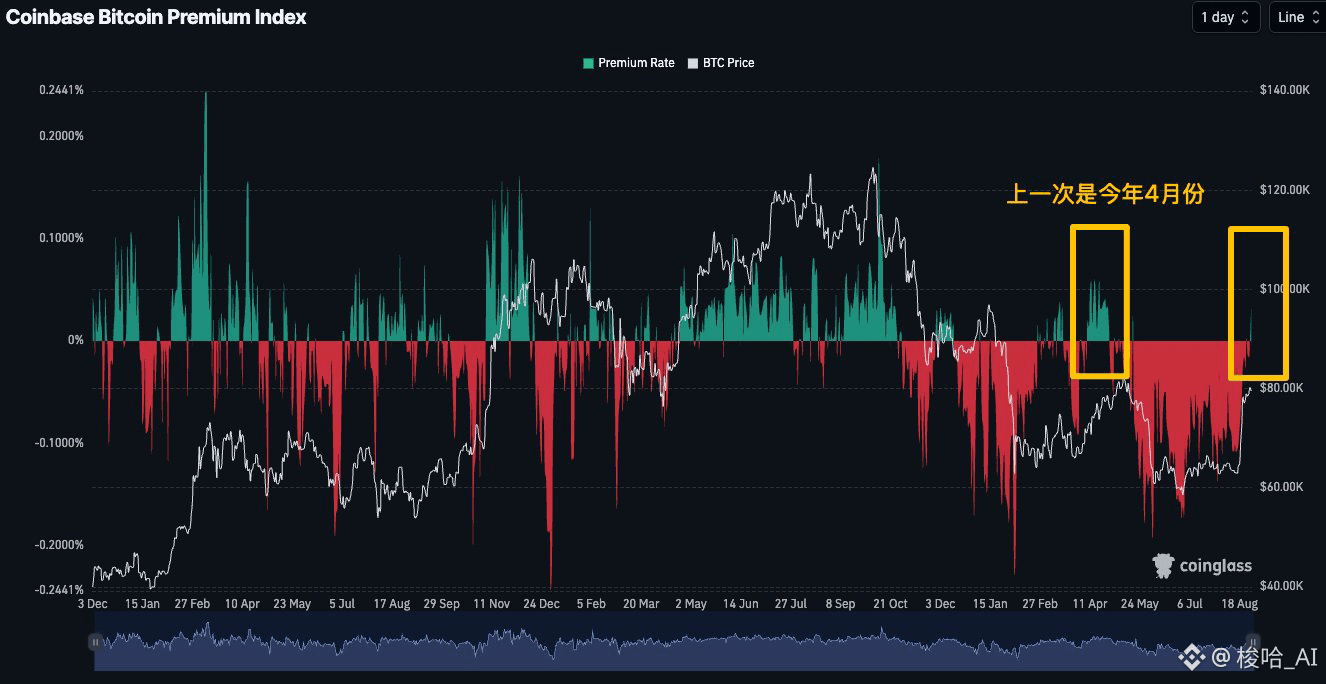Click the 27 Feb date label after 15 Jan
Screen dimensions: 1326x684
tap(192, 604)
